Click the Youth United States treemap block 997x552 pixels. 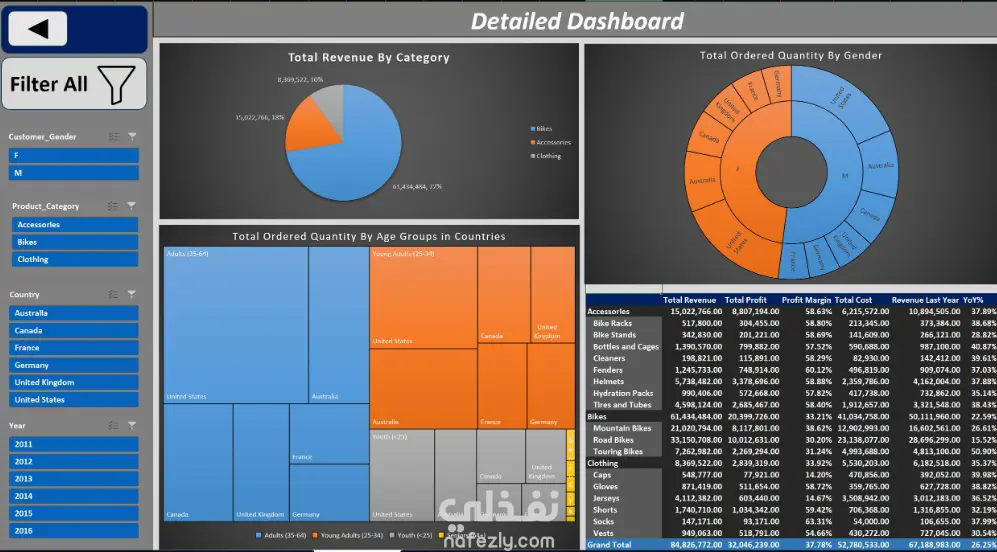click(x=401, y=474)
